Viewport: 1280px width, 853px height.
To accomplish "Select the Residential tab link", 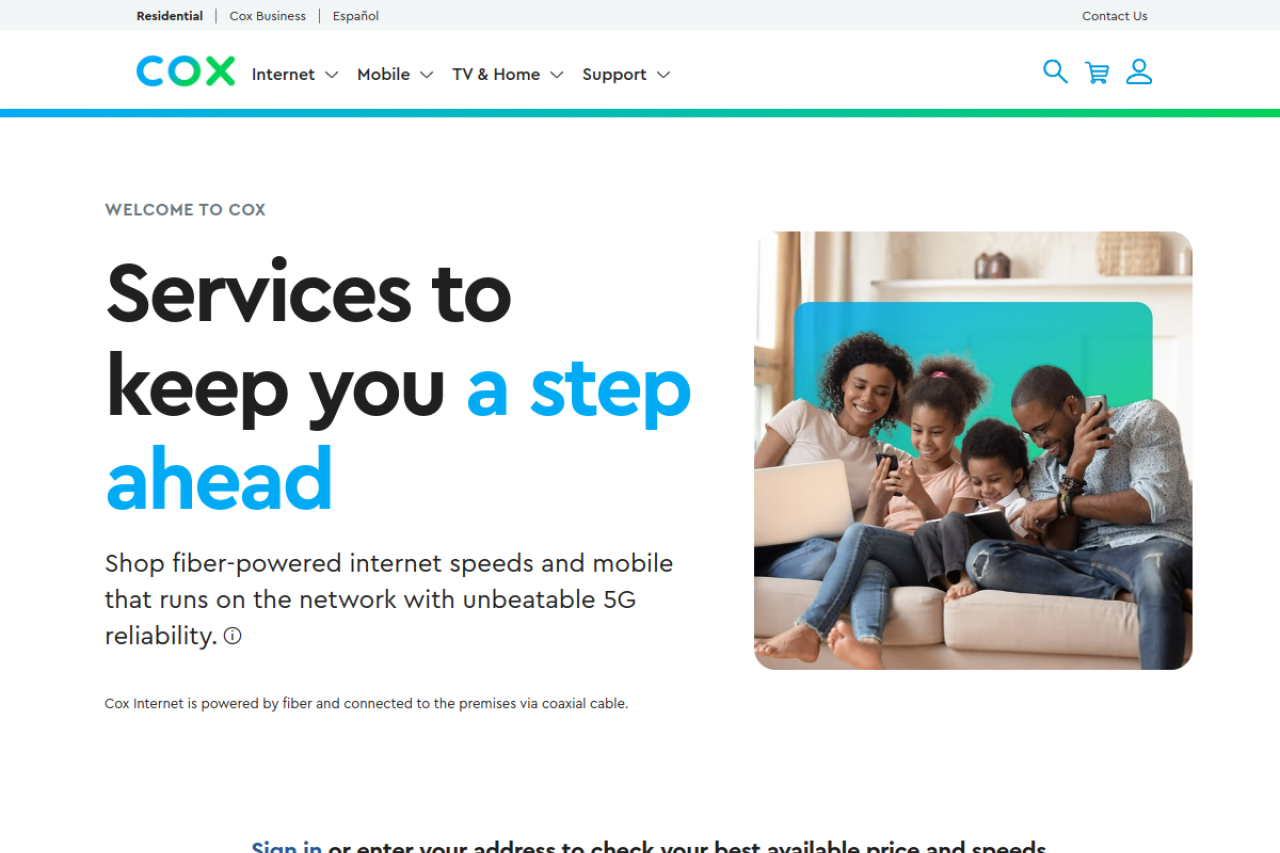I will tap(170, 16).
